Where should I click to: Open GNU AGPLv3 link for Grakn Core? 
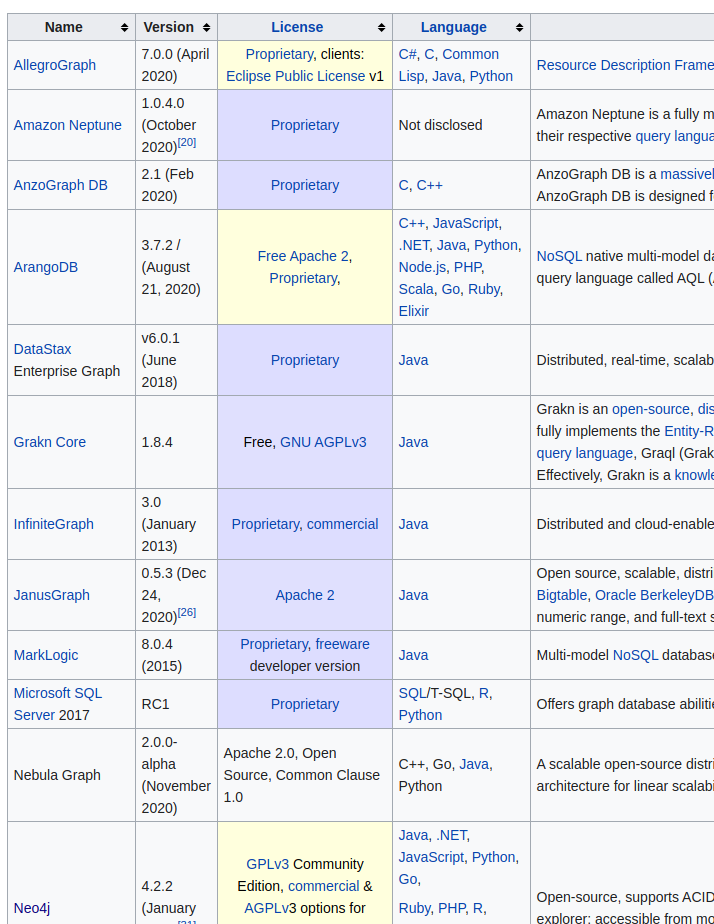(x=323, y=443)
